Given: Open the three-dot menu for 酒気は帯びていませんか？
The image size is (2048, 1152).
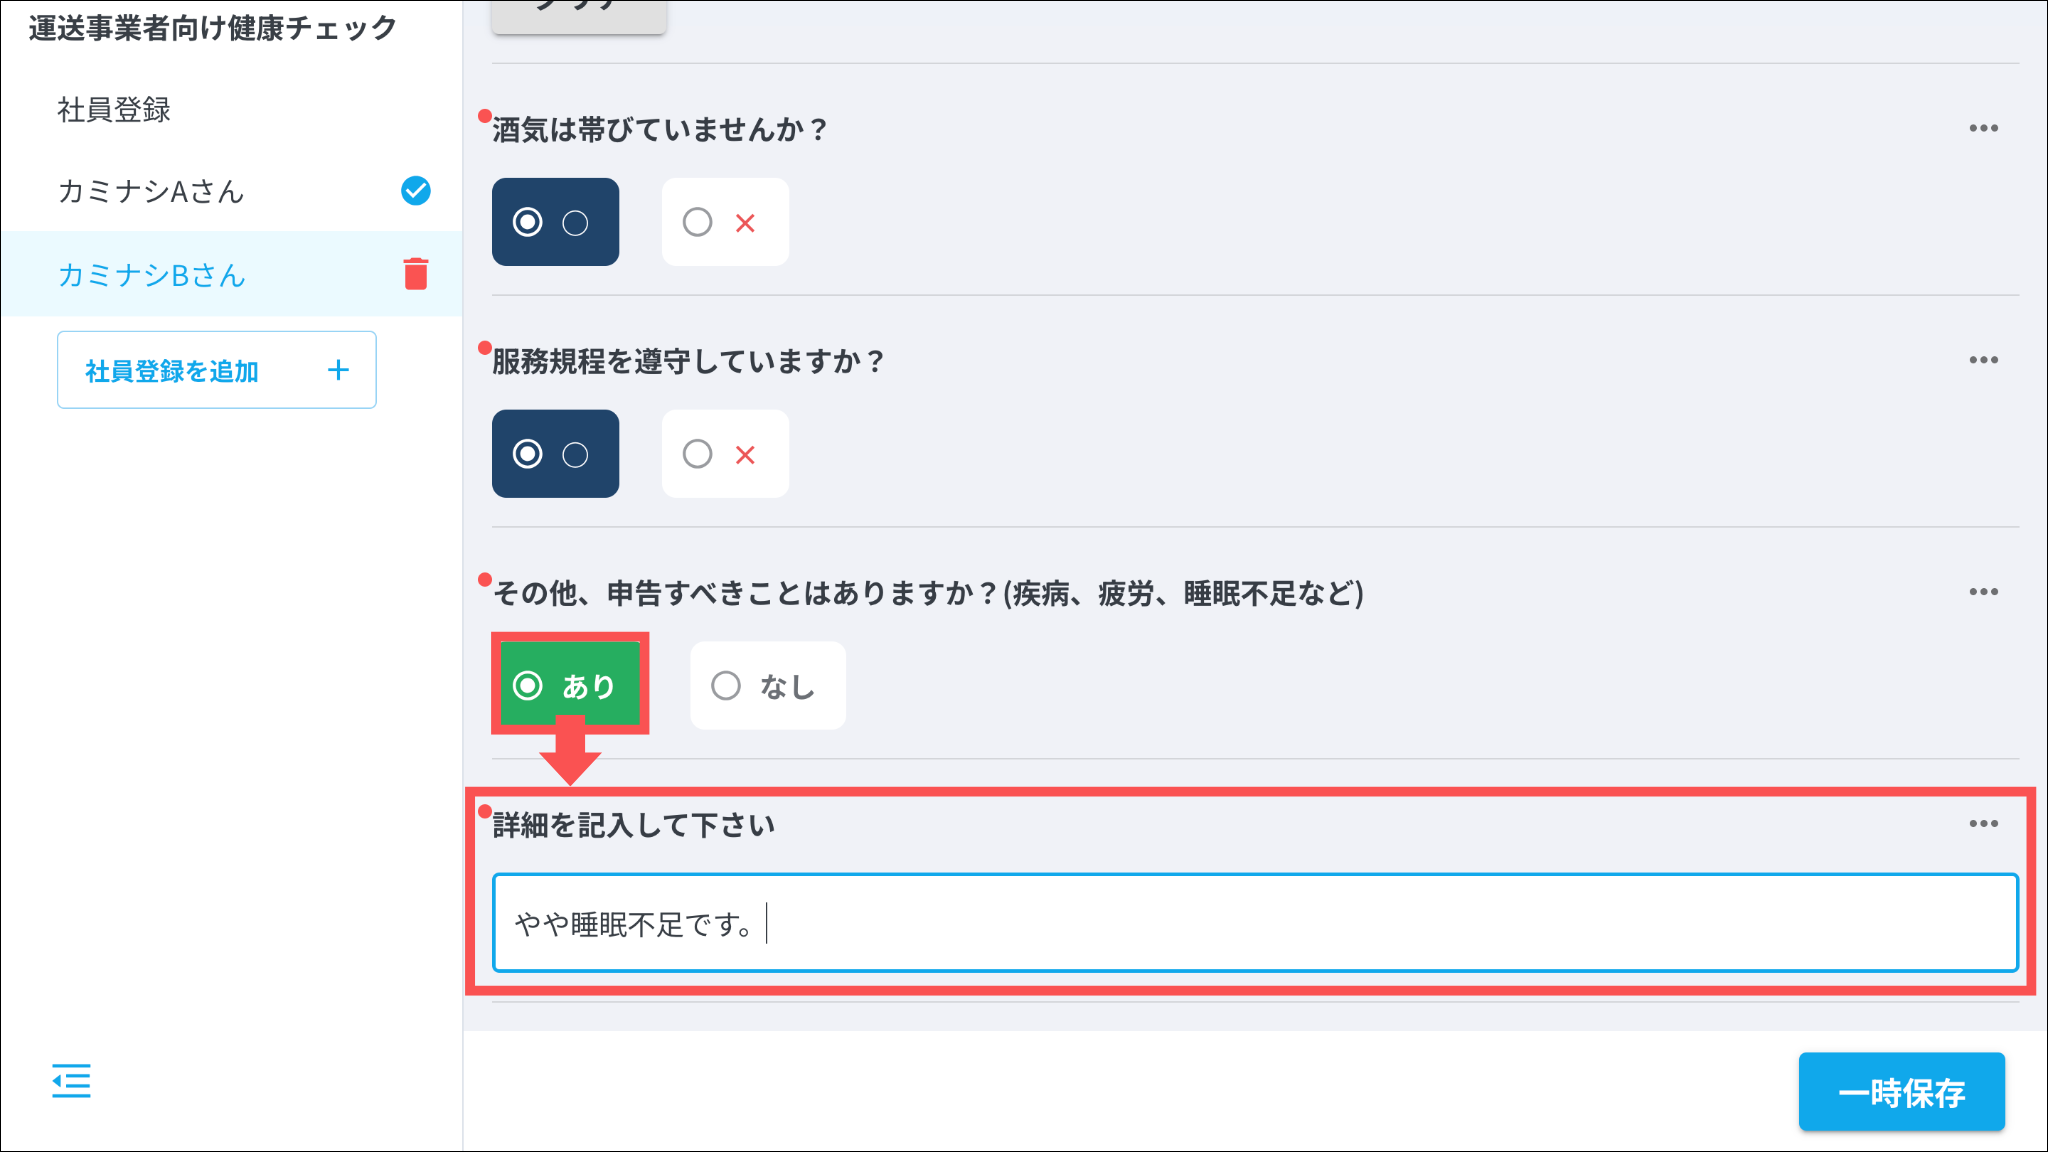Looking at the screenshot, I should [1983, 129].
